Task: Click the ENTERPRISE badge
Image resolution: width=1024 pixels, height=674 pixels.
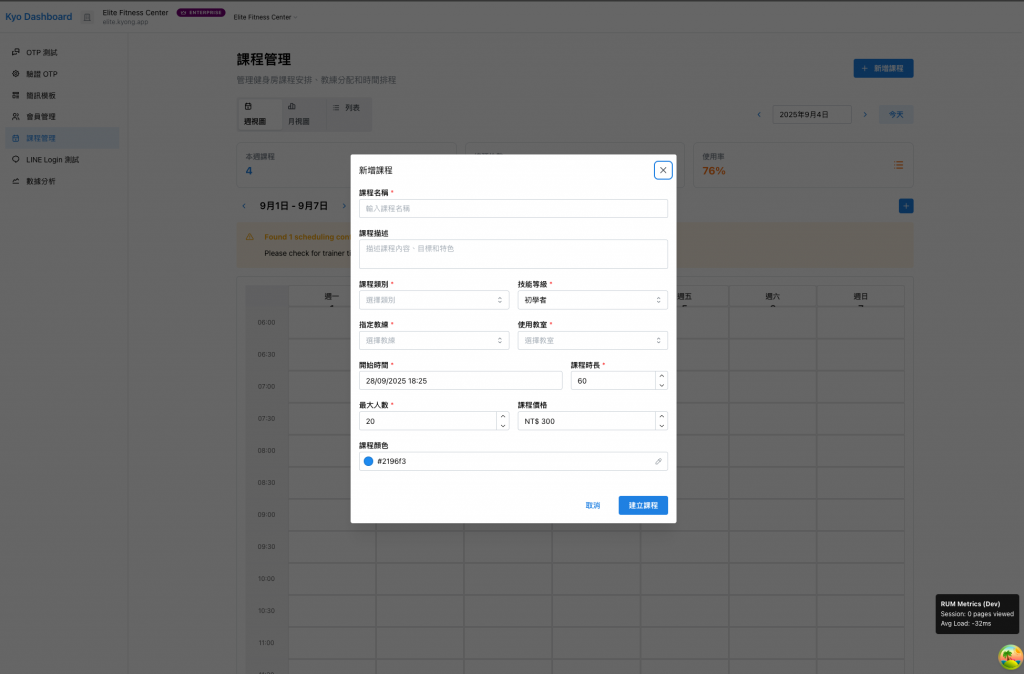Action: 201,12
